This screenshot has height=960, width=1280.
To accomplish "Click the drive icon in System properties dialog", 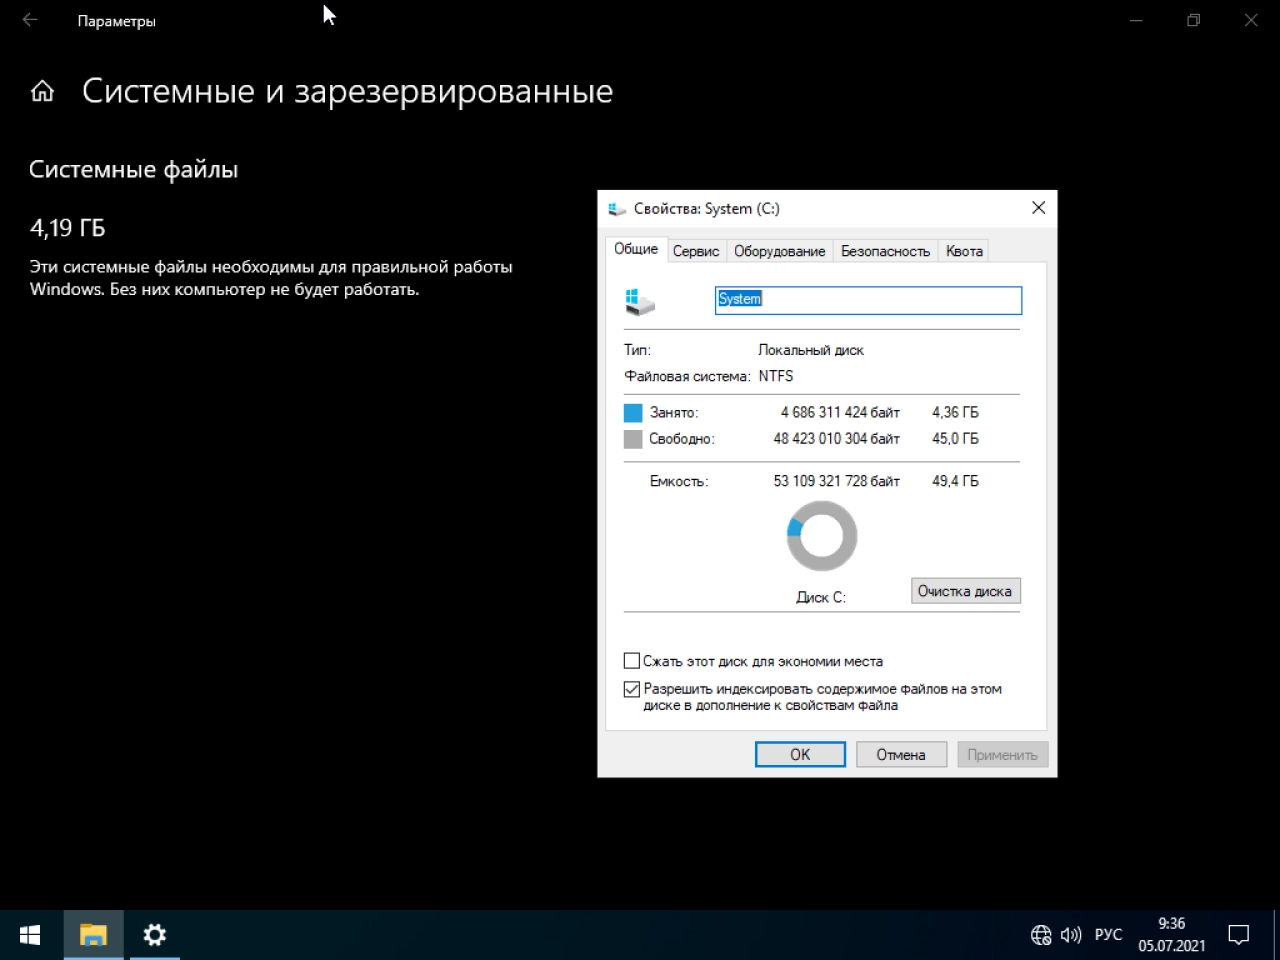I will [x=639, y=301].
